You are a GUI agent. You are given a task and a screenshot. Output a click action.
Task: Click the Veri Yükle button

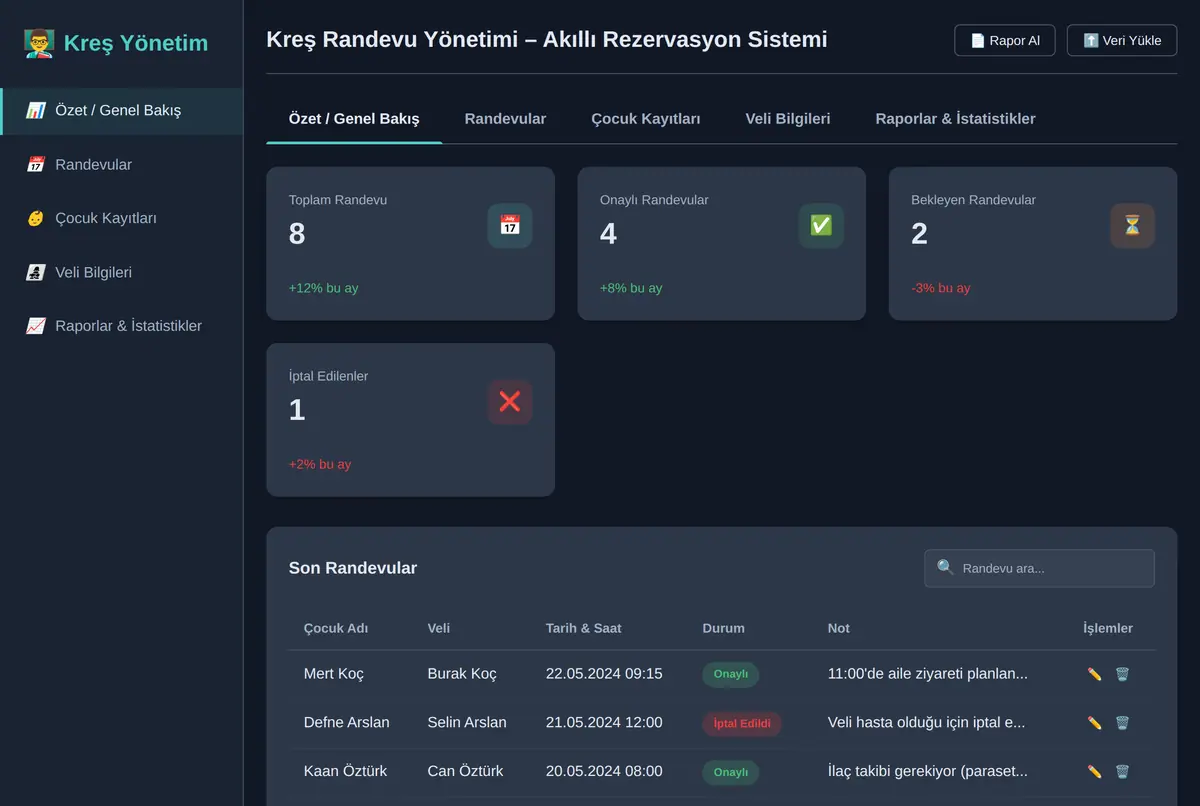(x=1122, y=41)
